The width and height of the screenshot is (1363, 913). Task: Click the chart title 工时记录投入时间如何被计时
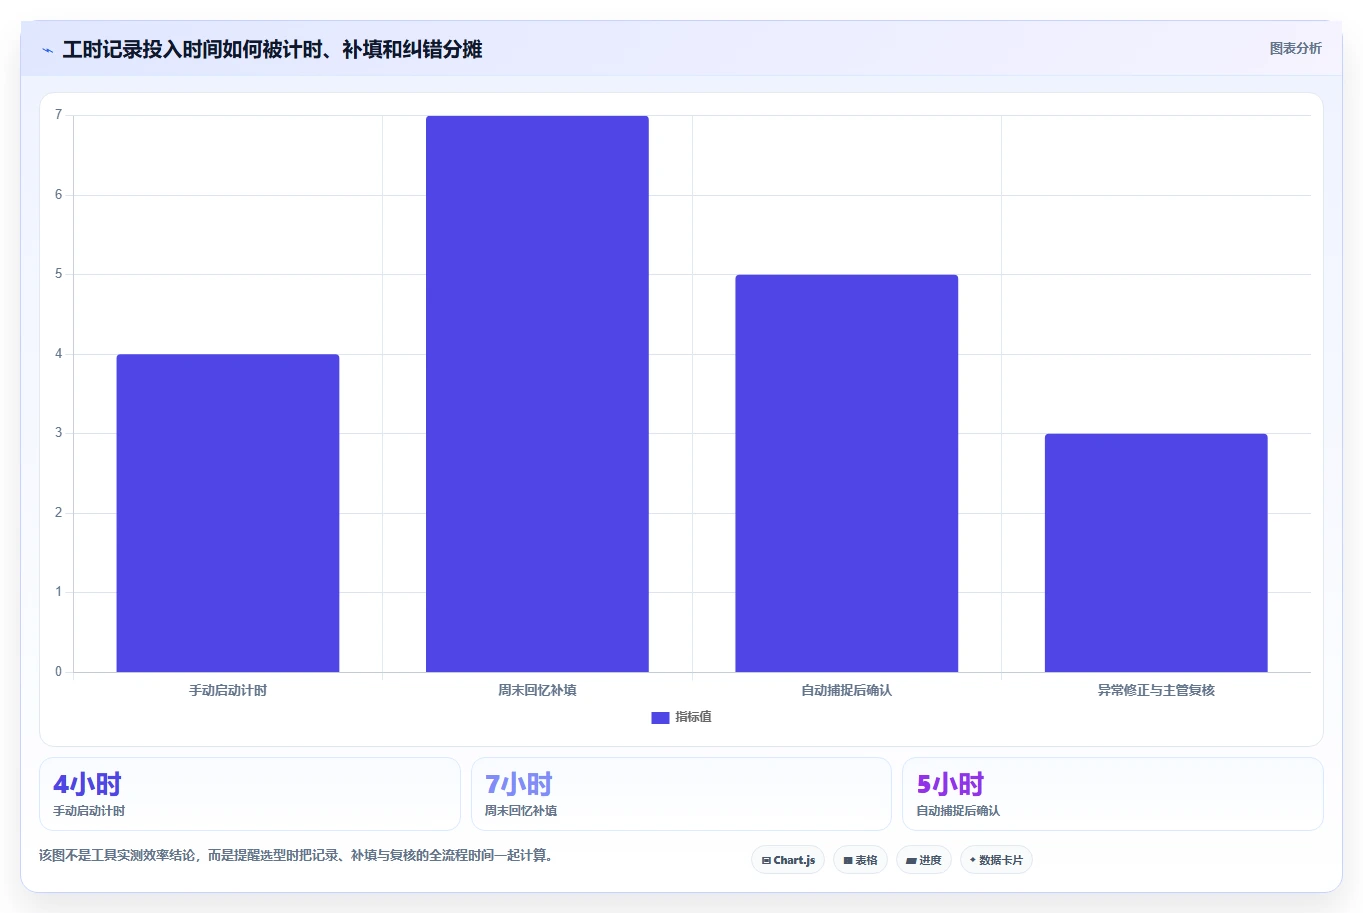click(x=273, y=49)
